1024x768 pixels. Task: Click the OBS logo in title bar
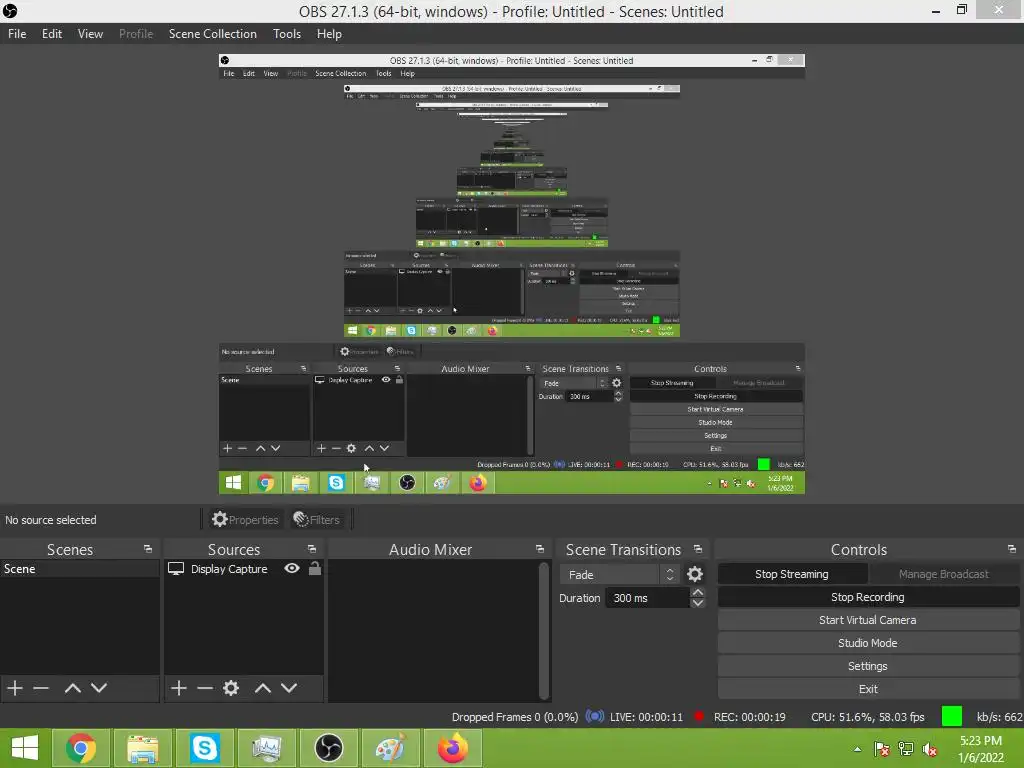[x=10, y=11]
